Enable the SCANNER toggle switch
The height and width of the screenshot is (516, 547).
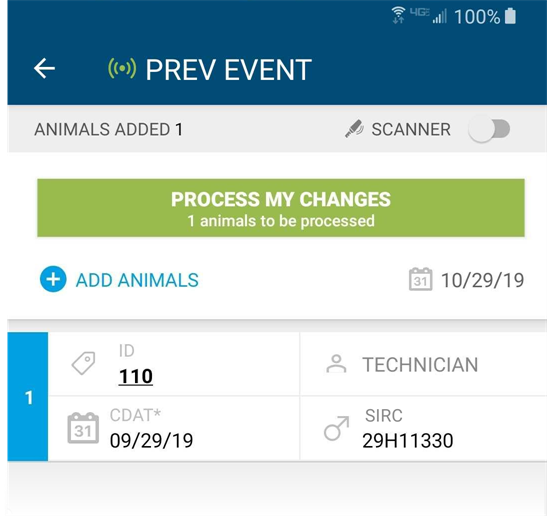489,129
